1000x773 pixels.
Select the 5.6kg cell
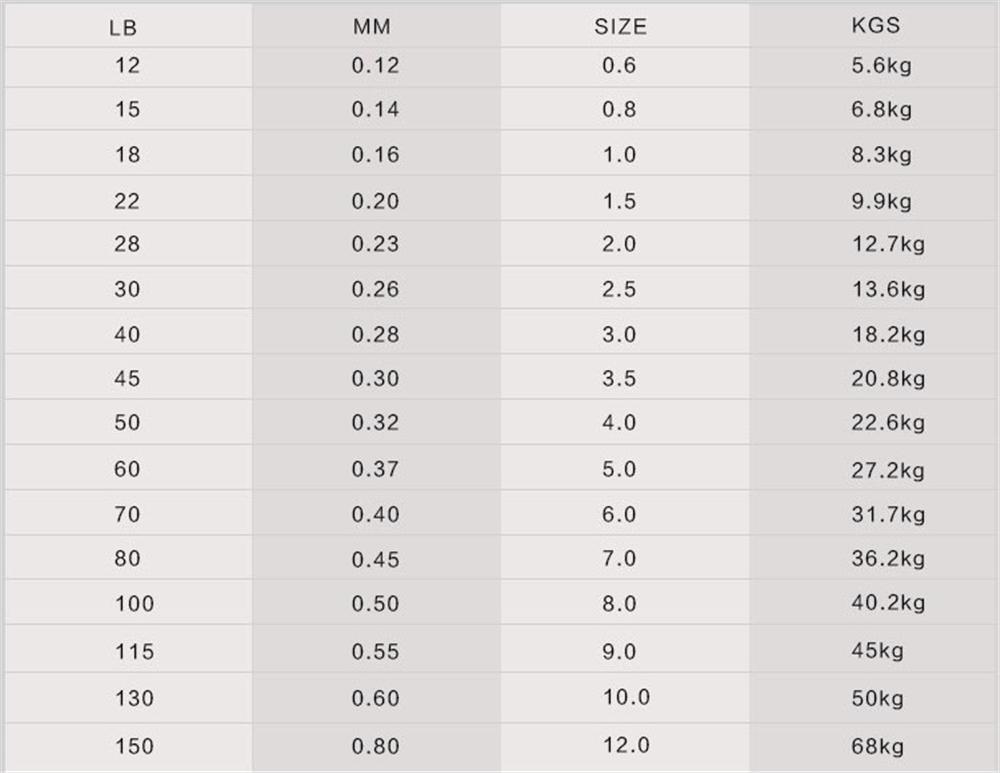(x=881, y=66)
